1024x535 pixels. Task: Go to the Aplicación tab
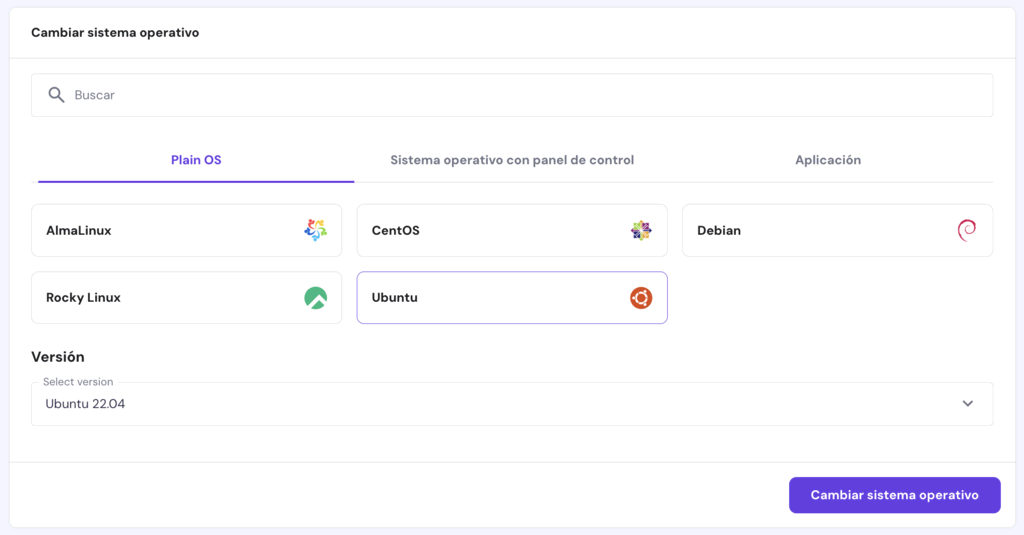click(x=828, y=160)
